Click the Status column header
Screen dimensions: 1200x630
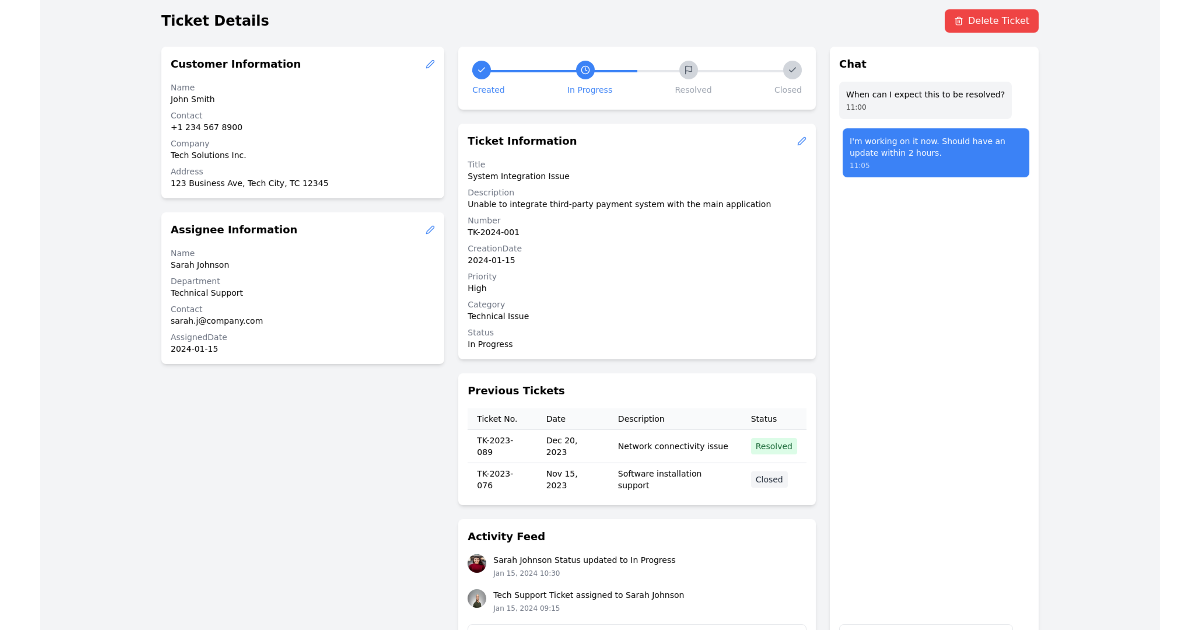click(763, 419)
